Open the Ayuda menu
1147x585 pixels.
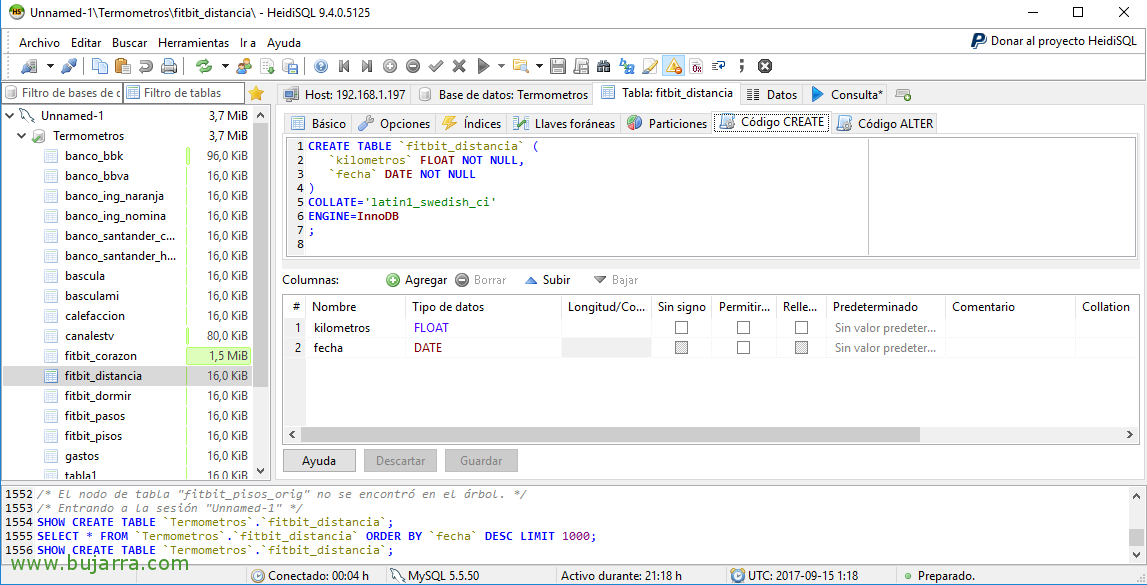[x=284, y=43]
